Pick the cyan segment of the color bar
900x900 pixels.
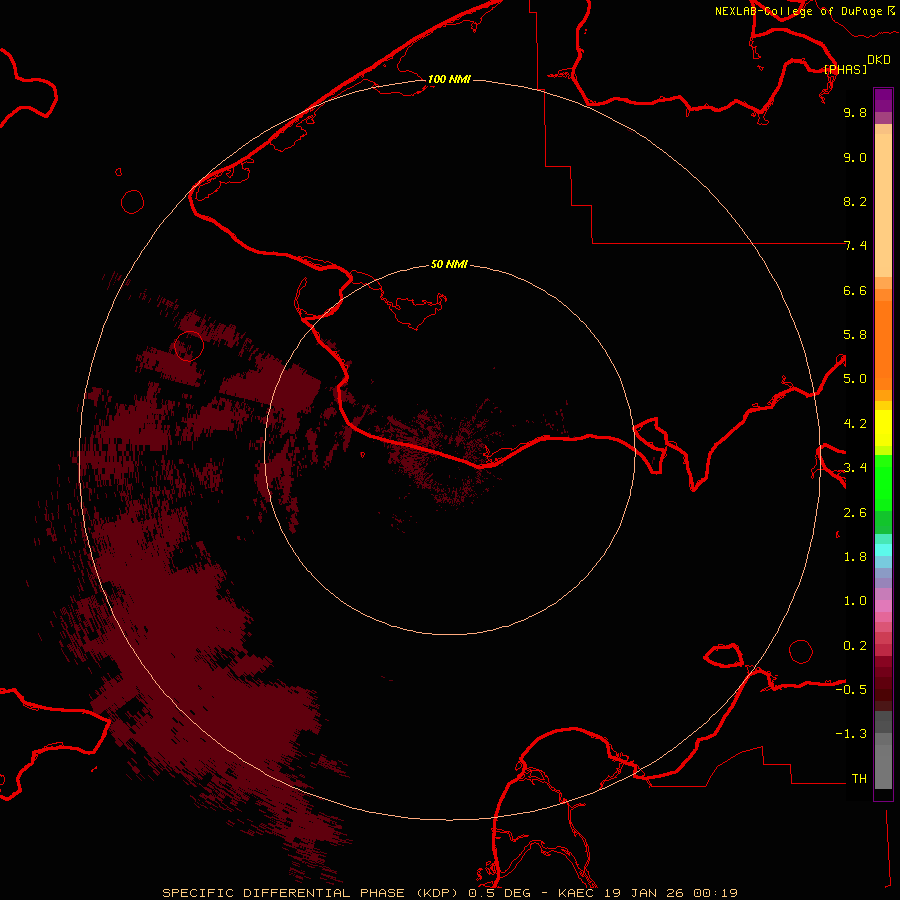pos(883,550)
